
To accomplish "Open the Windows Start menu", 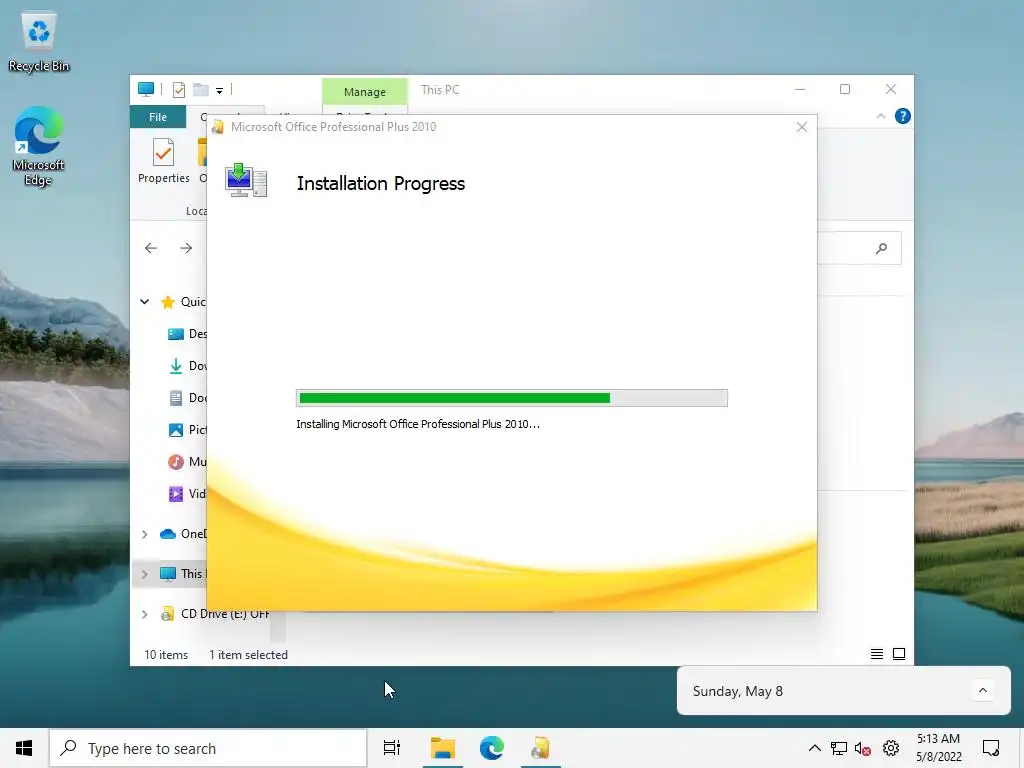I will click(x=24, y=748).
